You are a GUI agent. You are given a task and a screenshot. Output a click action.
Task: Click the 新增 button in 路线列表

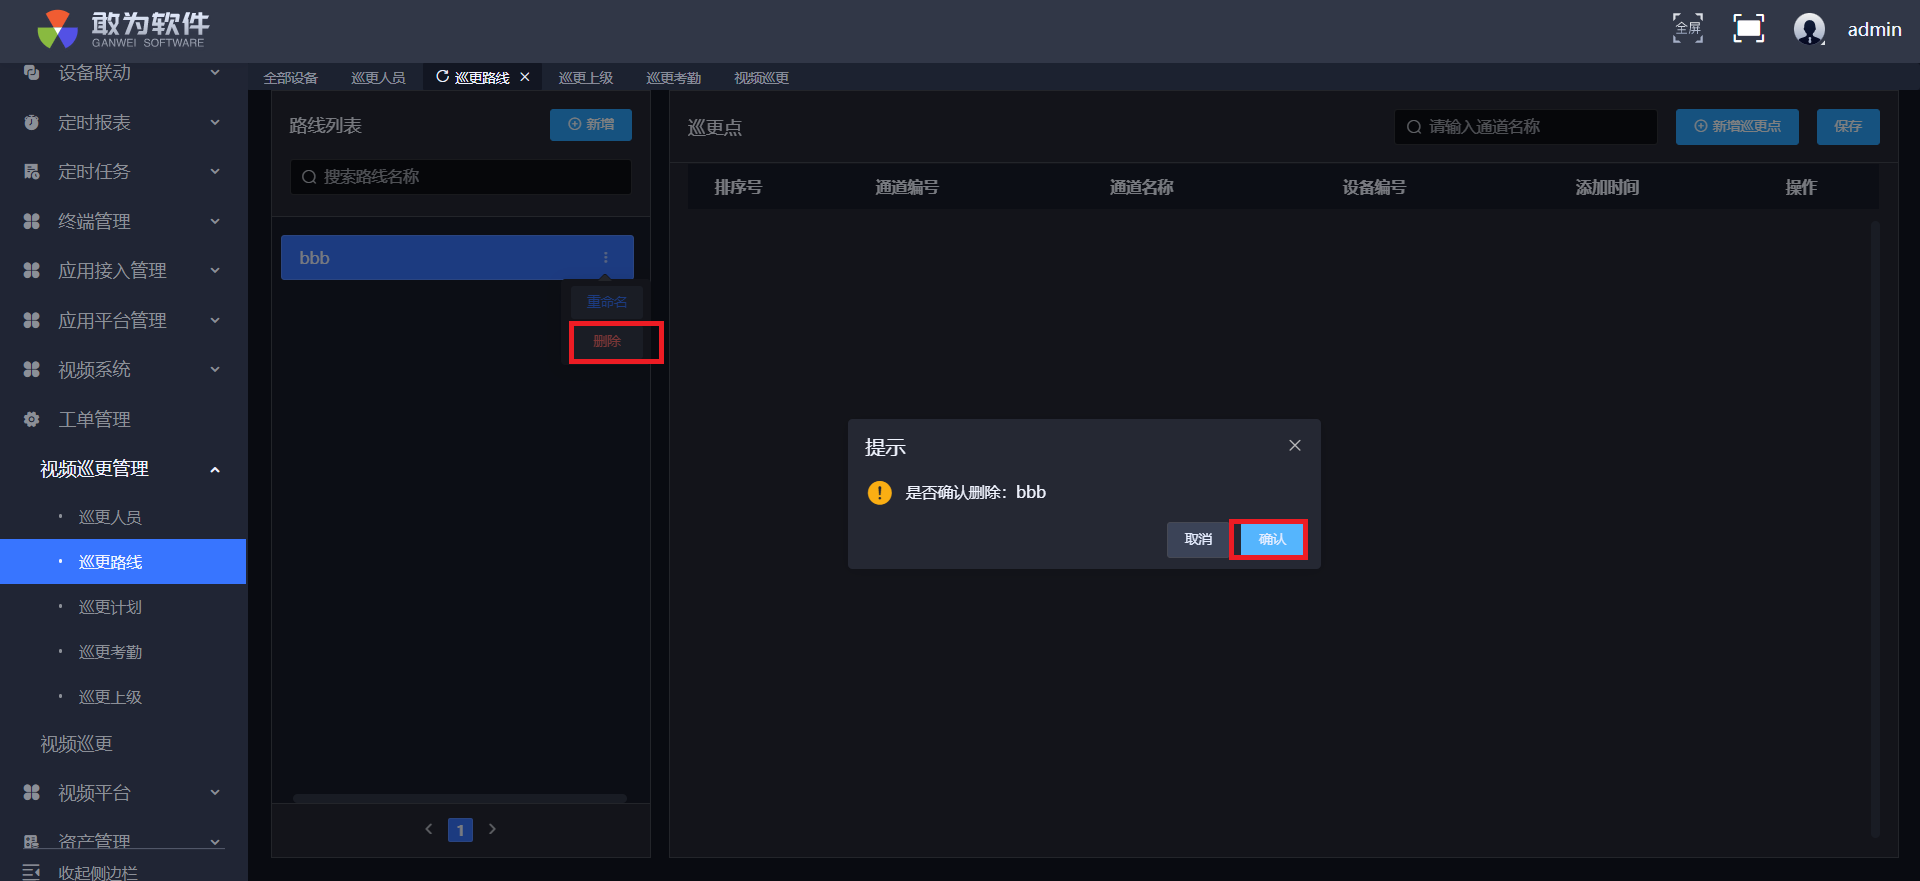591,125
